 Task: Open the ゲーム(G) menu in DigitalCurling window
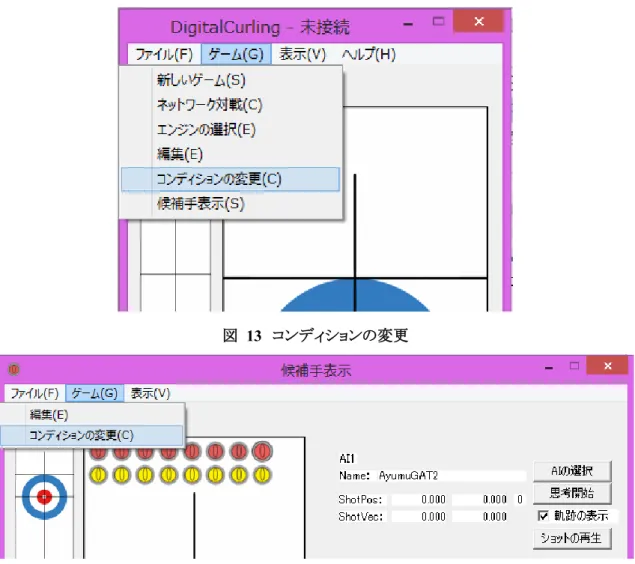click(x=236, y=54)
